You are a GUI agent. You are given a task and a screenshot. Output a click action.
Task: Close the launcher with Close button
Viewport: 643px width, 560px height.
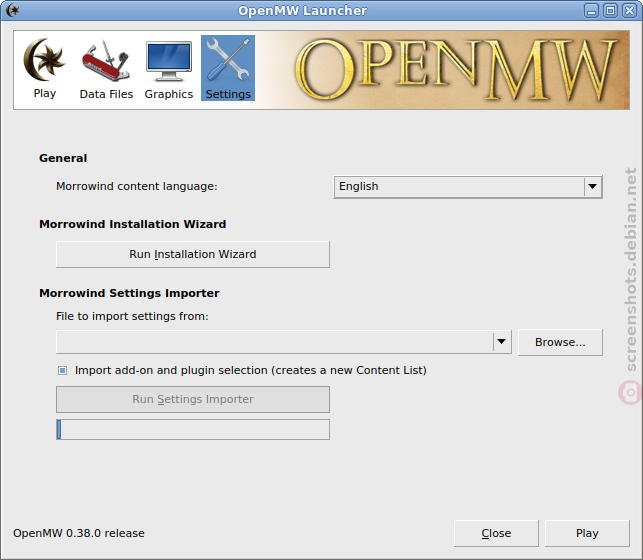(x=496, y=533)
